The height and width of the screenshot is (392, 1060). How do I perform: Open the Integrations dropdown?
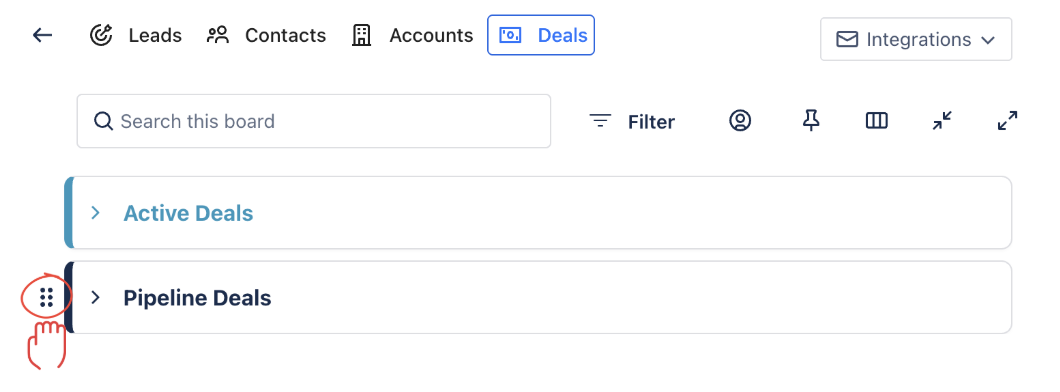pos(916,39)
